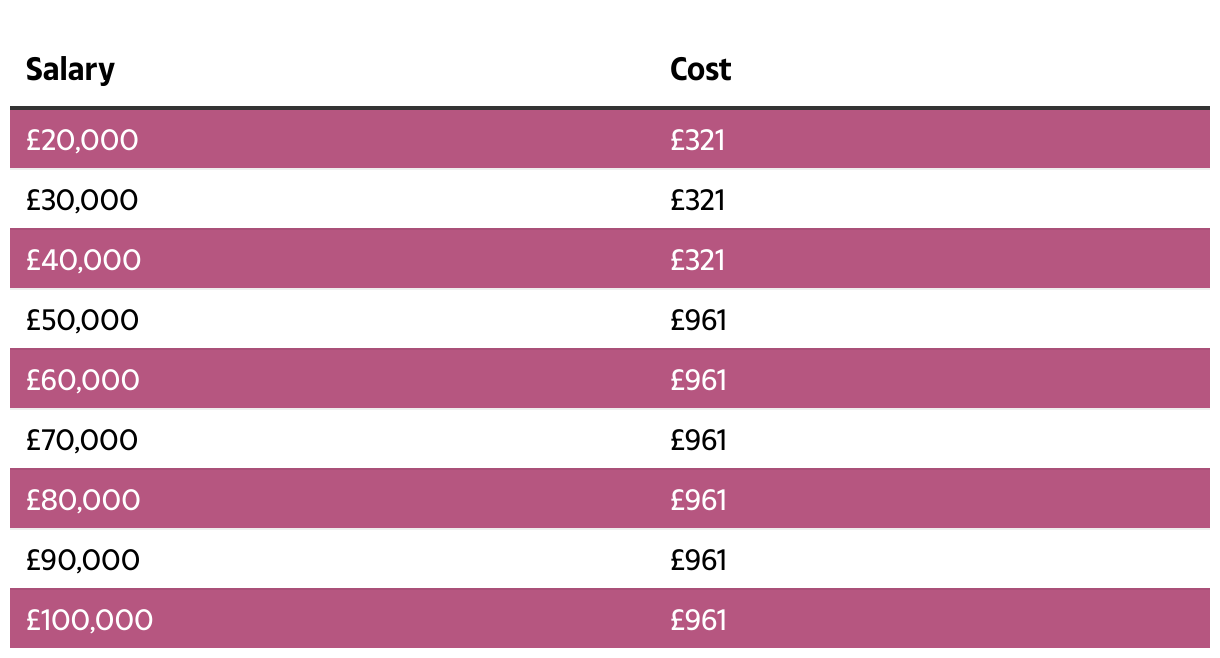The height and width of the screenshot is (658, 1220).
Task: Click the £961 cost for £60,000 salary
Action: coord(698,380)
